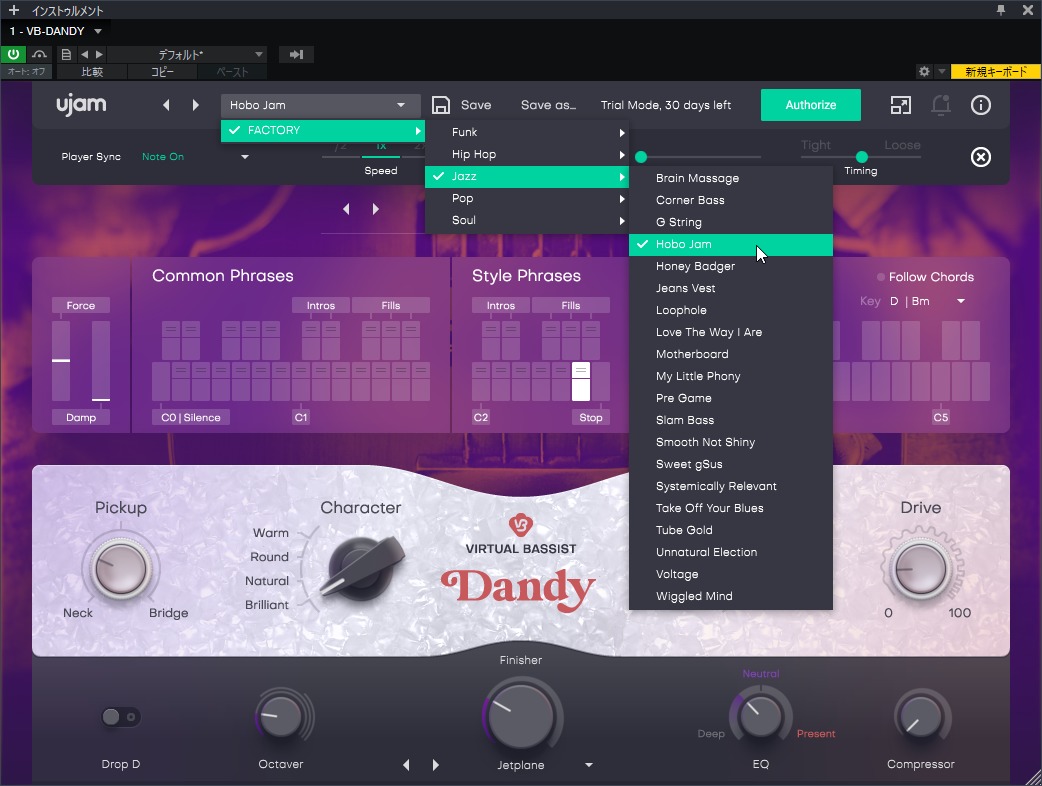Open the 1 - VB-DANDY instrument dropdown
The height and width of the screenshot is (786, 1042).
[55, 31]
